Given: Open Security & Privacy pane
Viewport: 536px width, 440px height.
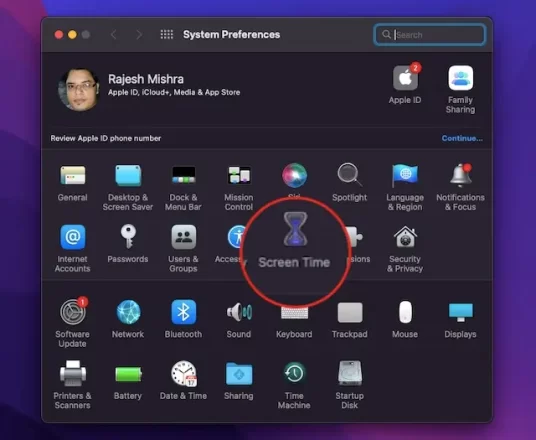Looking at the screenshot, I should 405,237.
